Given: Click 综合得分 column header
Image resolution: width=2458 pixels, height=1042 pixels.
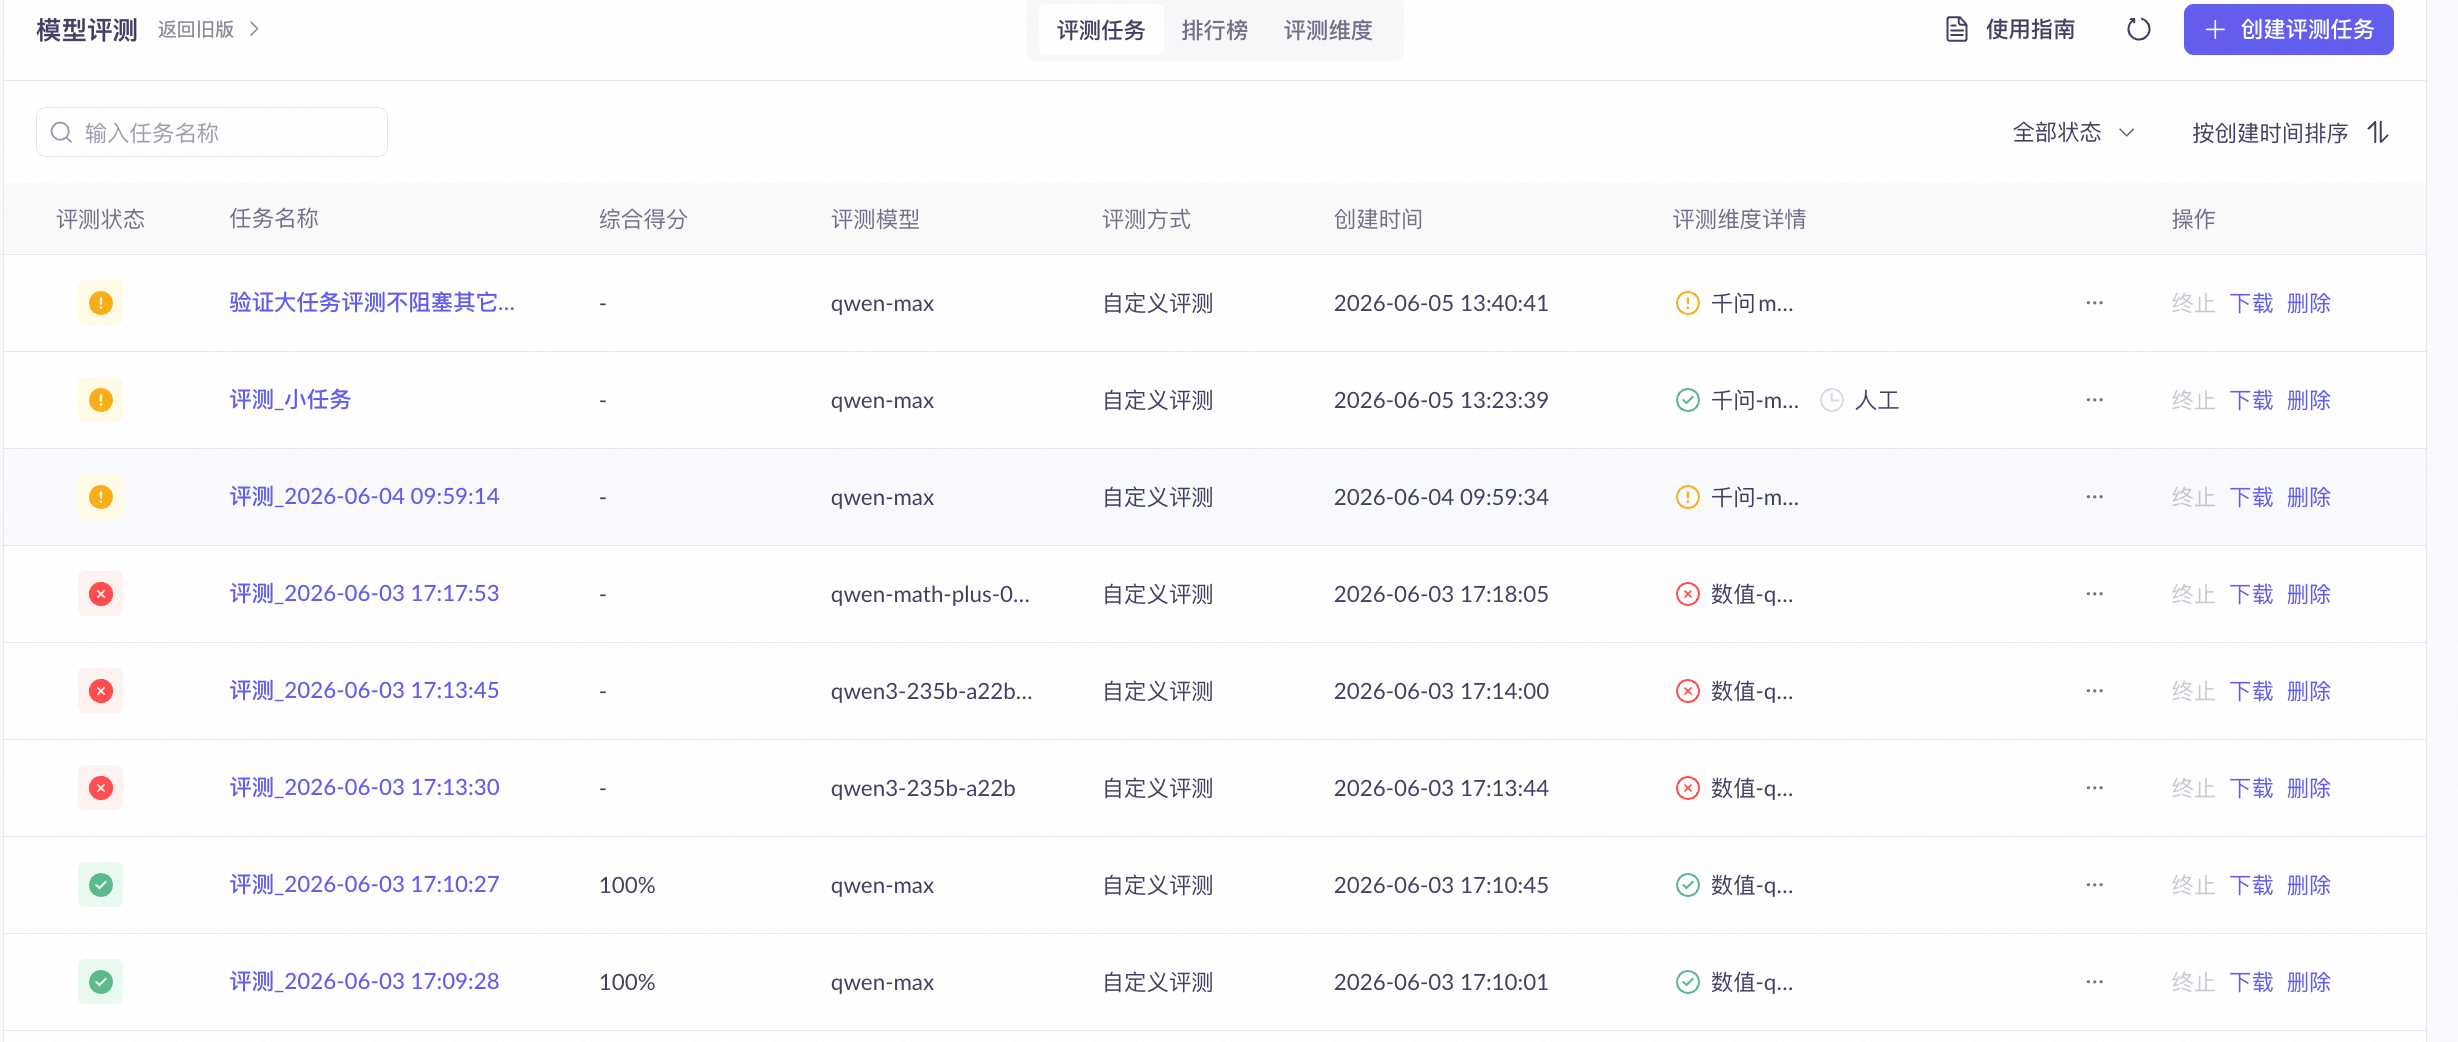Looking at the screenshot, I should pos(643,219).
